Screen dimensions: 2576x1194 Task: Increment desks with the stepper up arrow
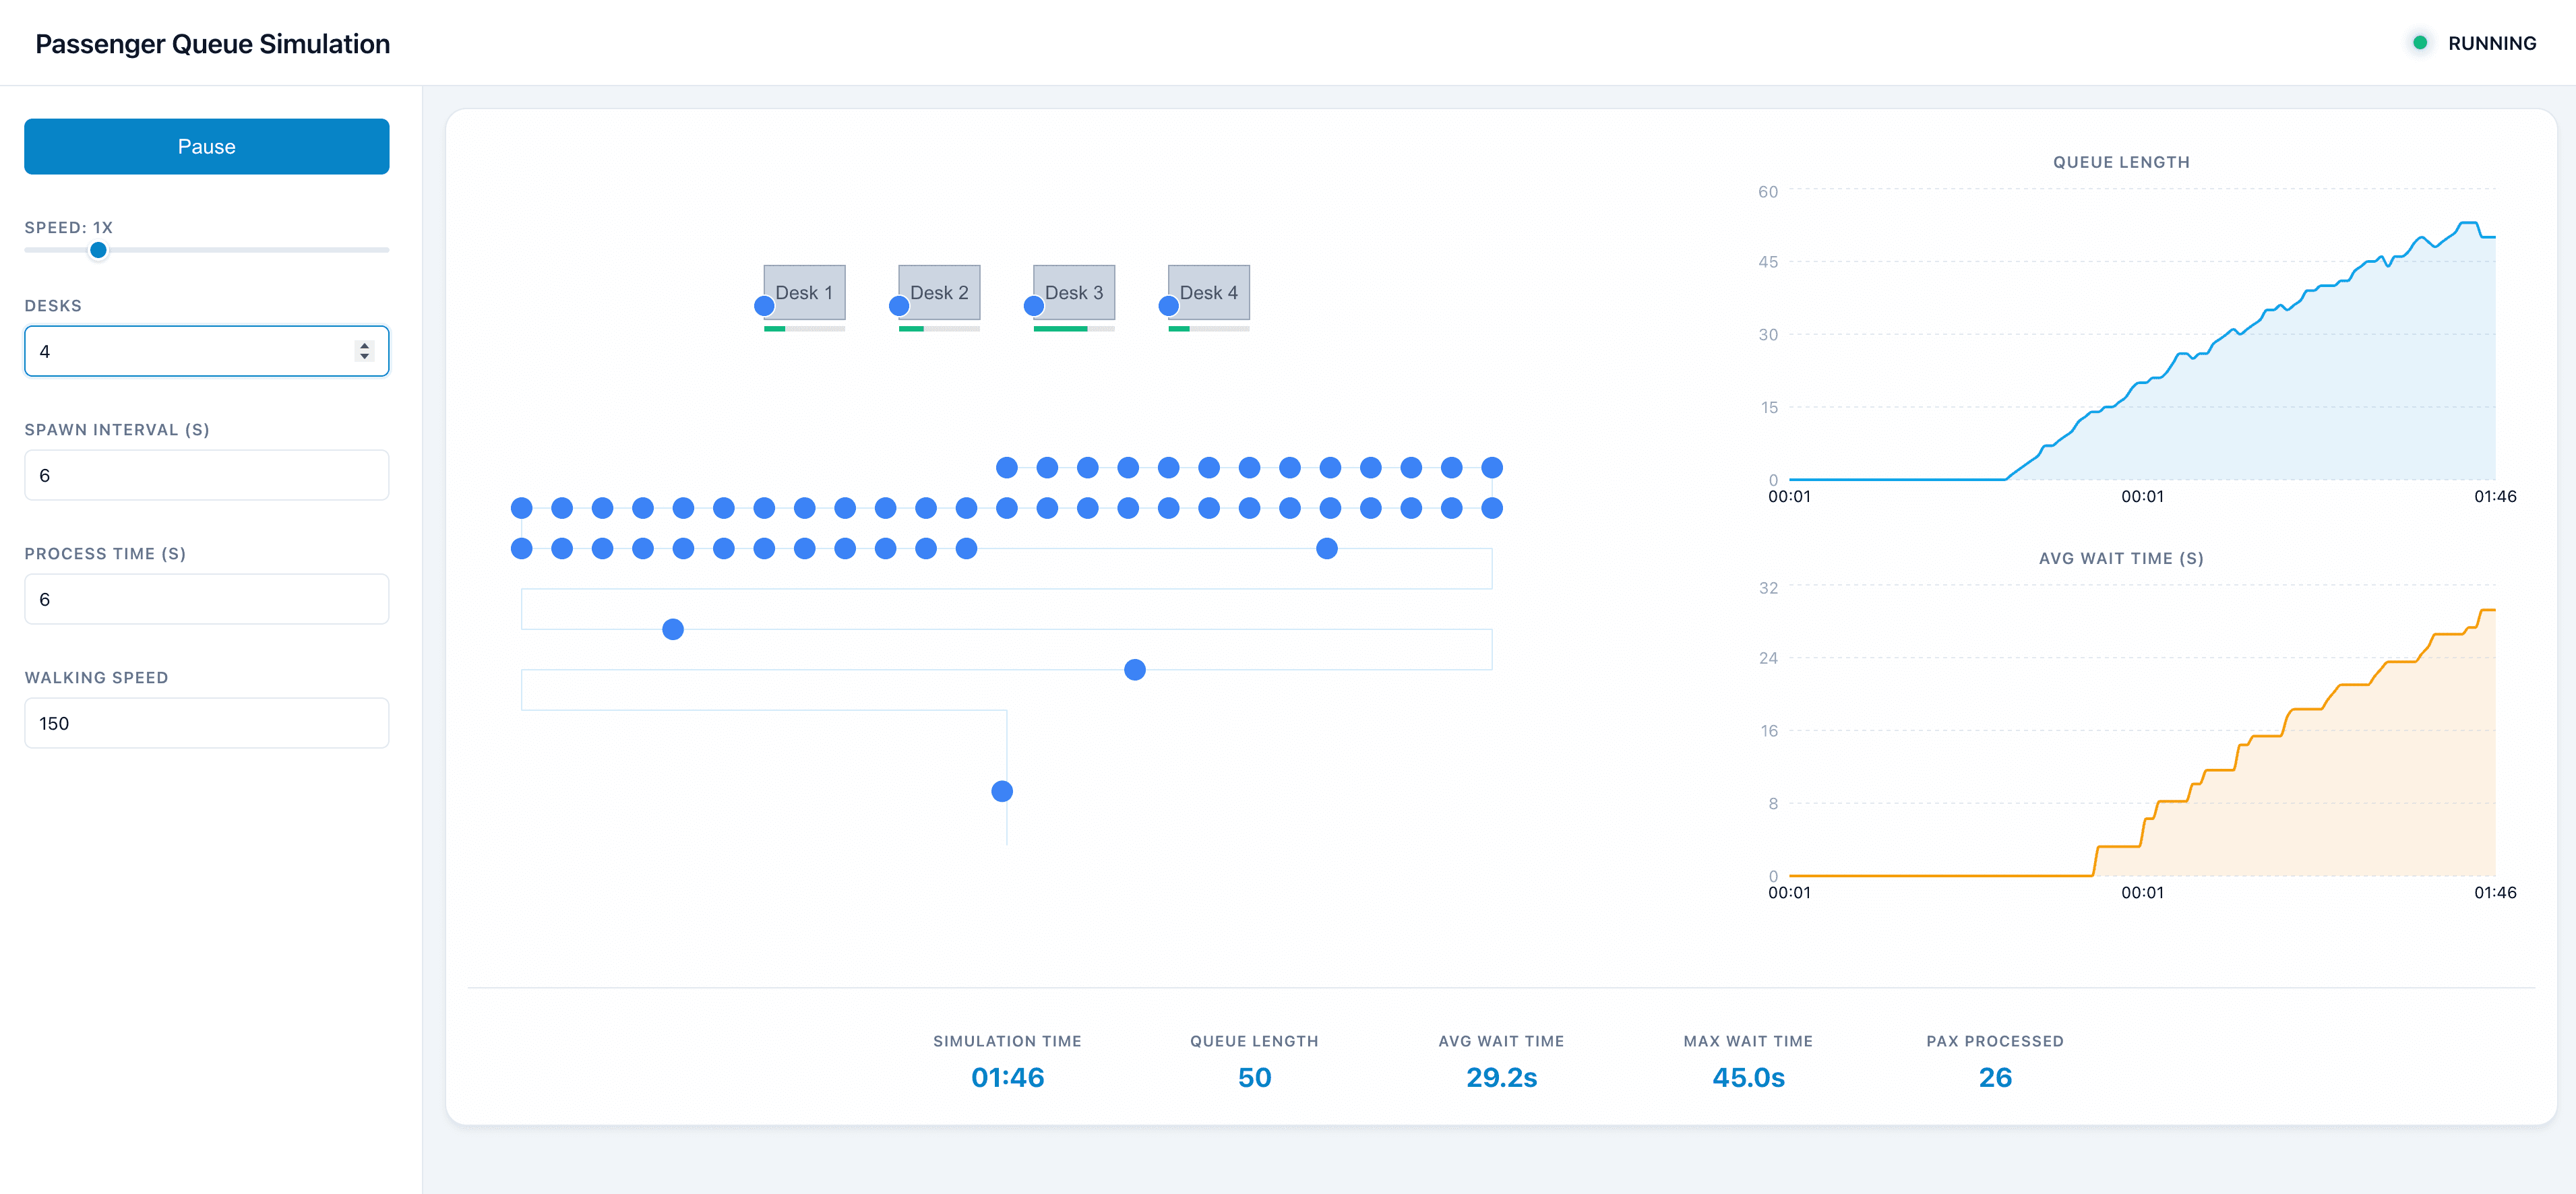[364, 345]
